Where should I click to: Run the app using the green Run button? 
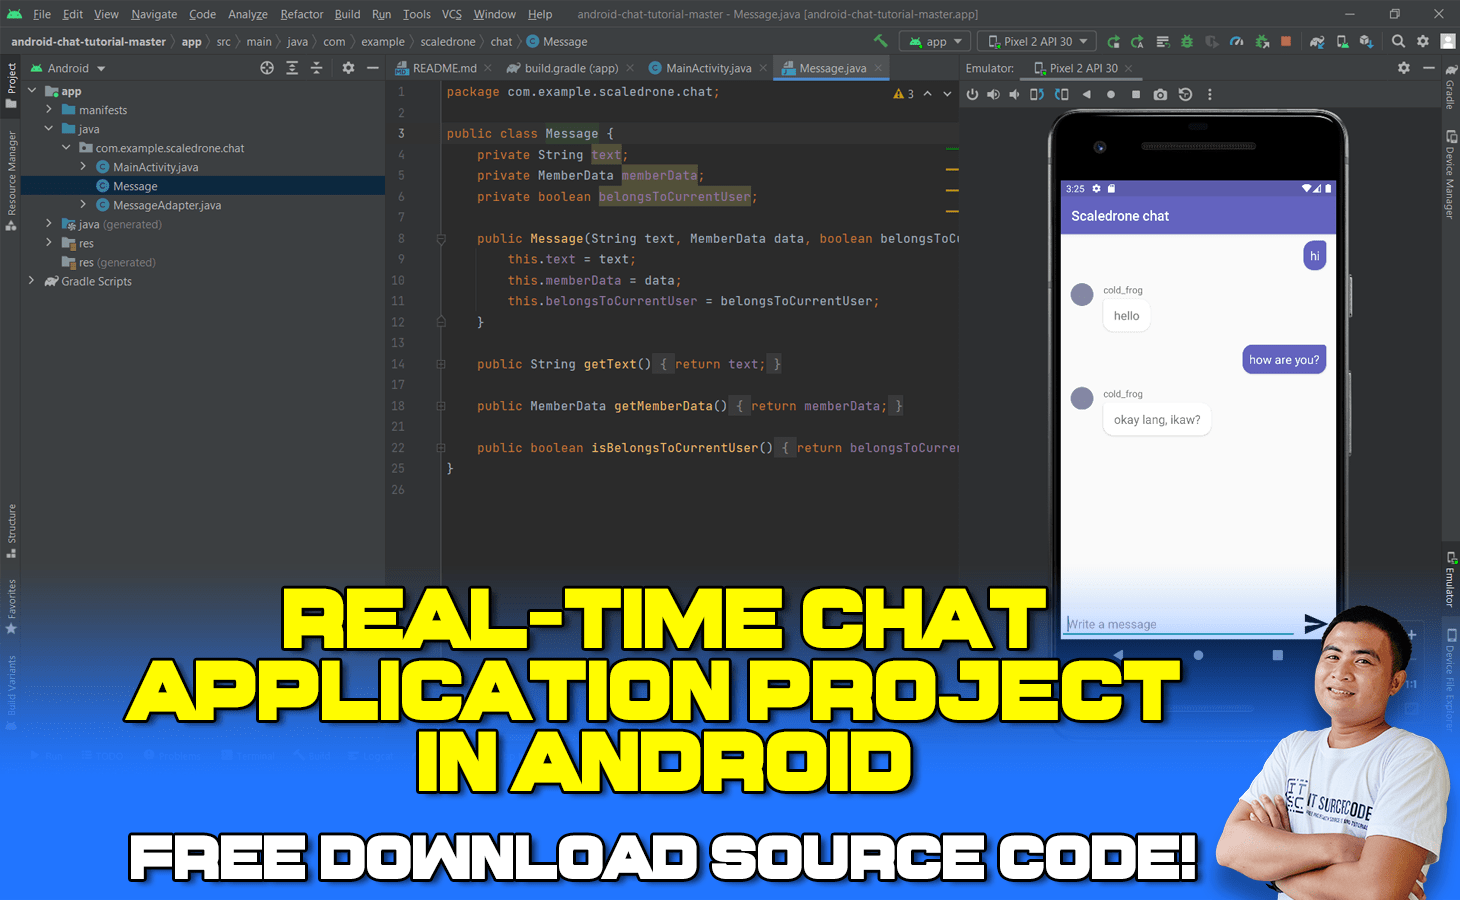click(1113, 41)
